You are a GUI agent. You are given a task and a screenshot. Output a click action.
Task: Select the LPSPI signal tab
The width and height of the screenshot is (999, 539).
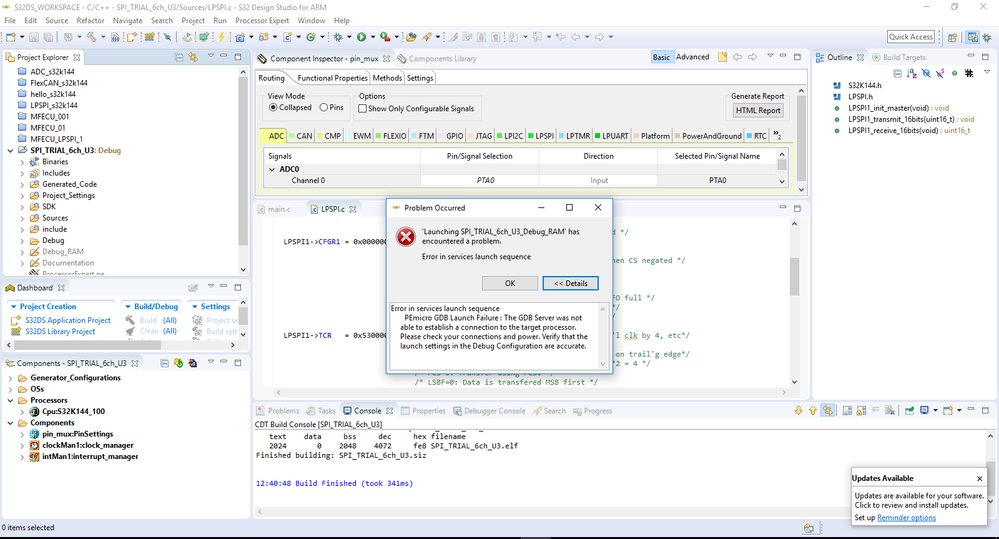541,136
